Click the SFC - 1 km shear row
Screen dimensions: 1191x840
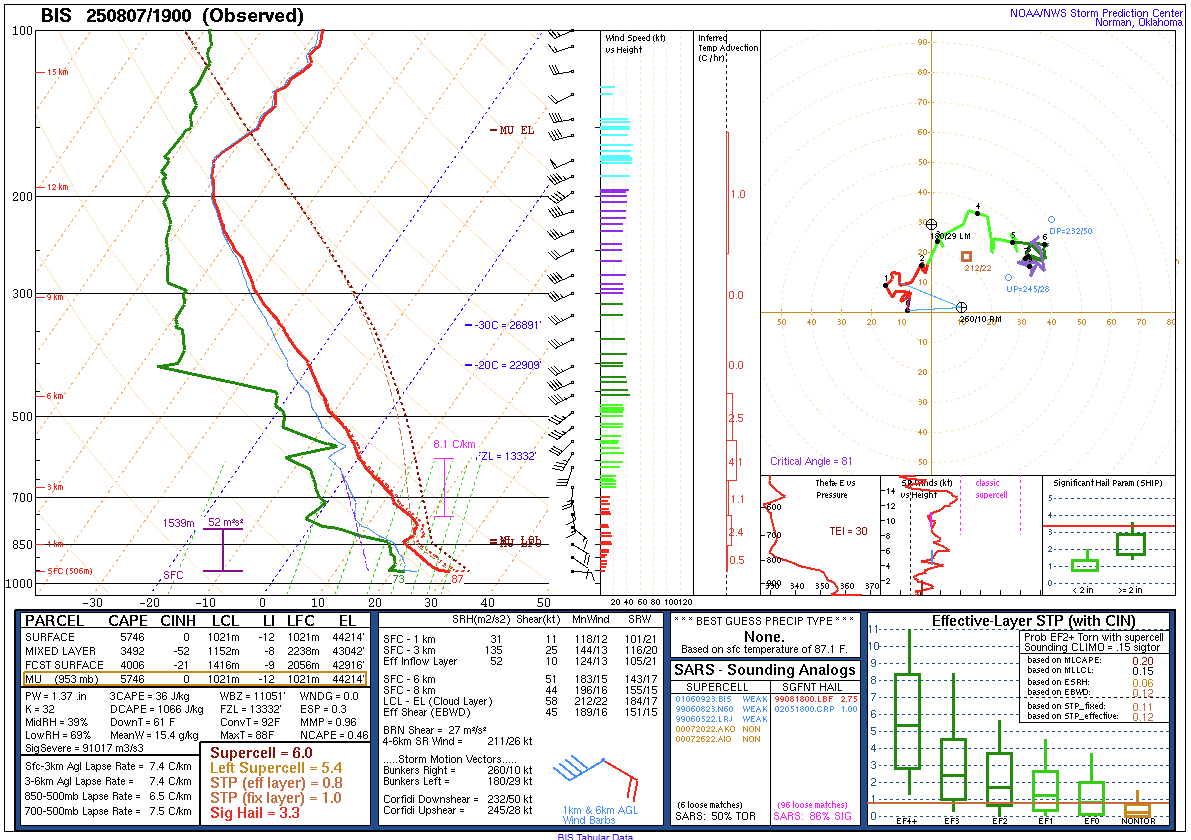520,639
